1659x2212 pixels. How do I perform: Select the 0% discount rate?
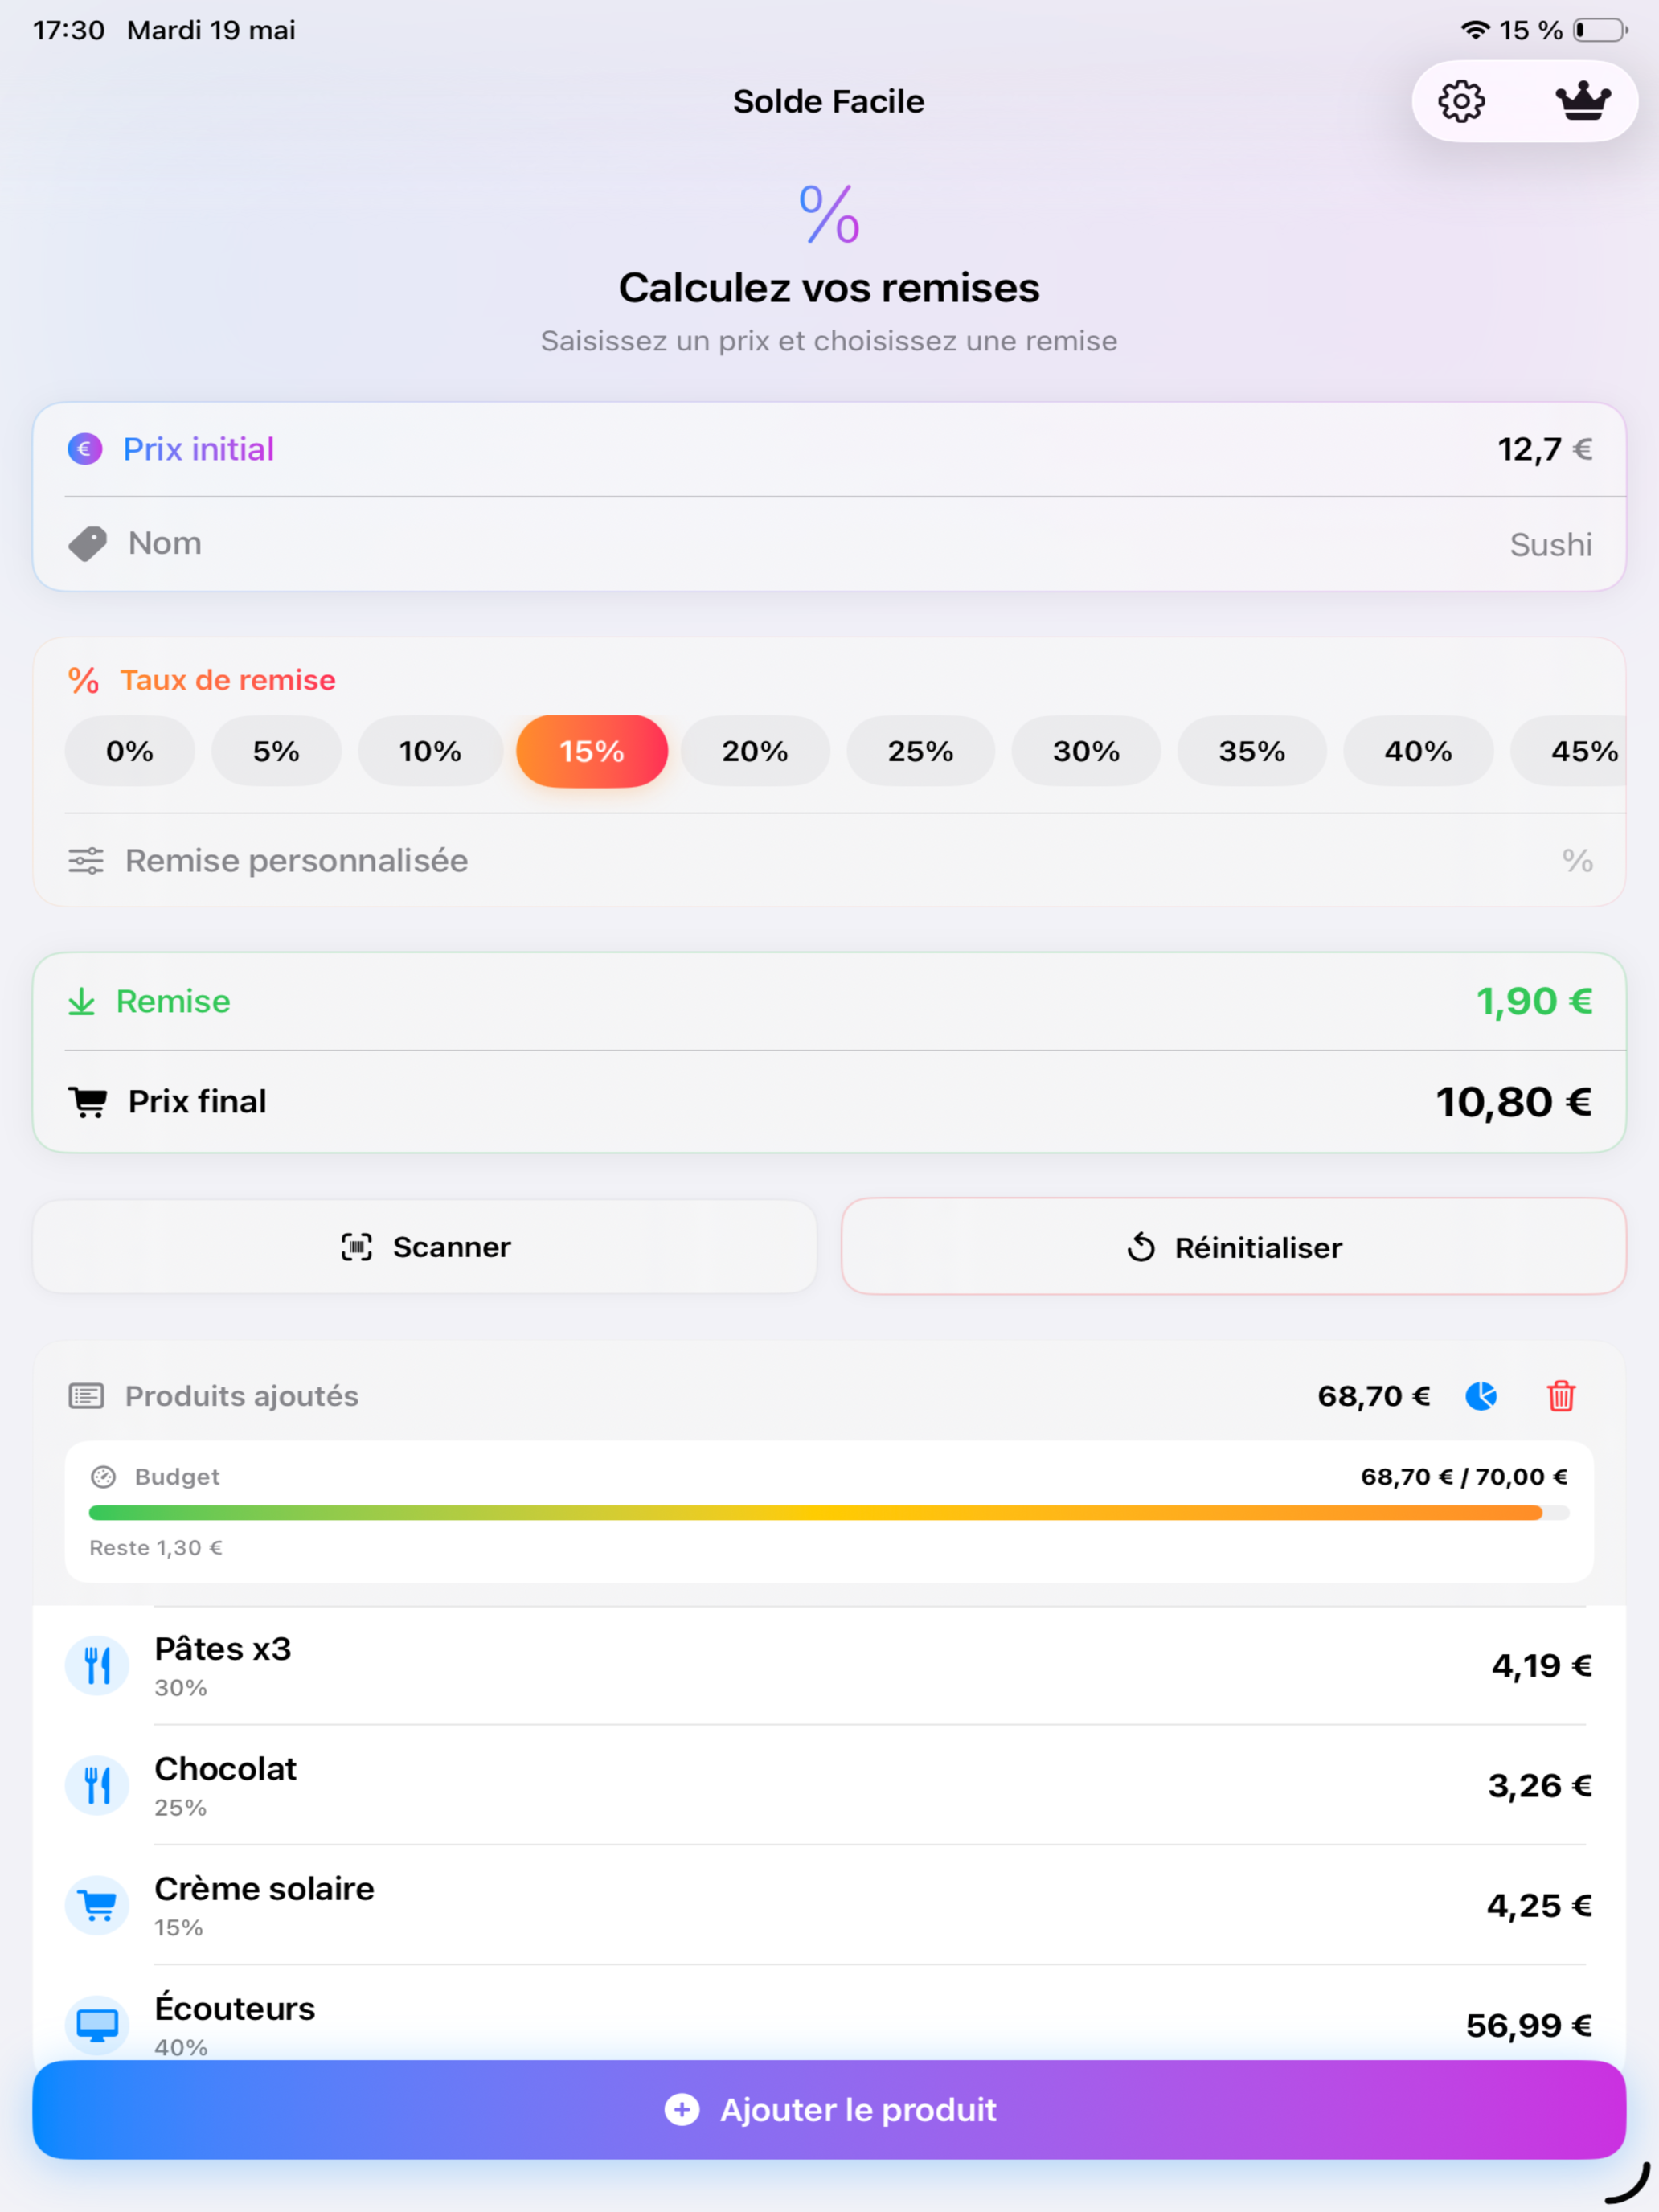click(x=130, y=751)
